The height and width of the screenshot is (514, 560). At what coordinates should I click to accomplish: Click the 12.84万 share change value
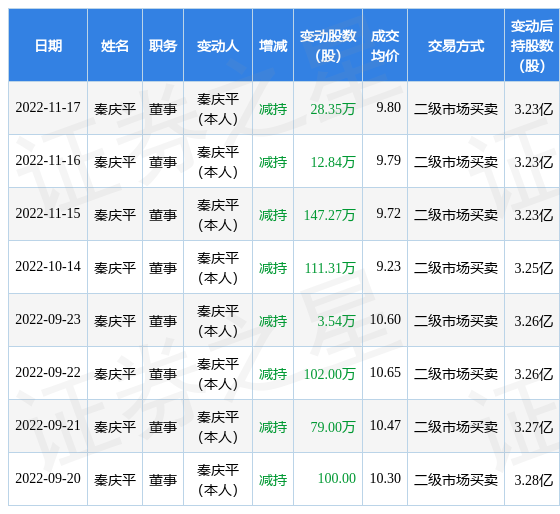(333, 162)
